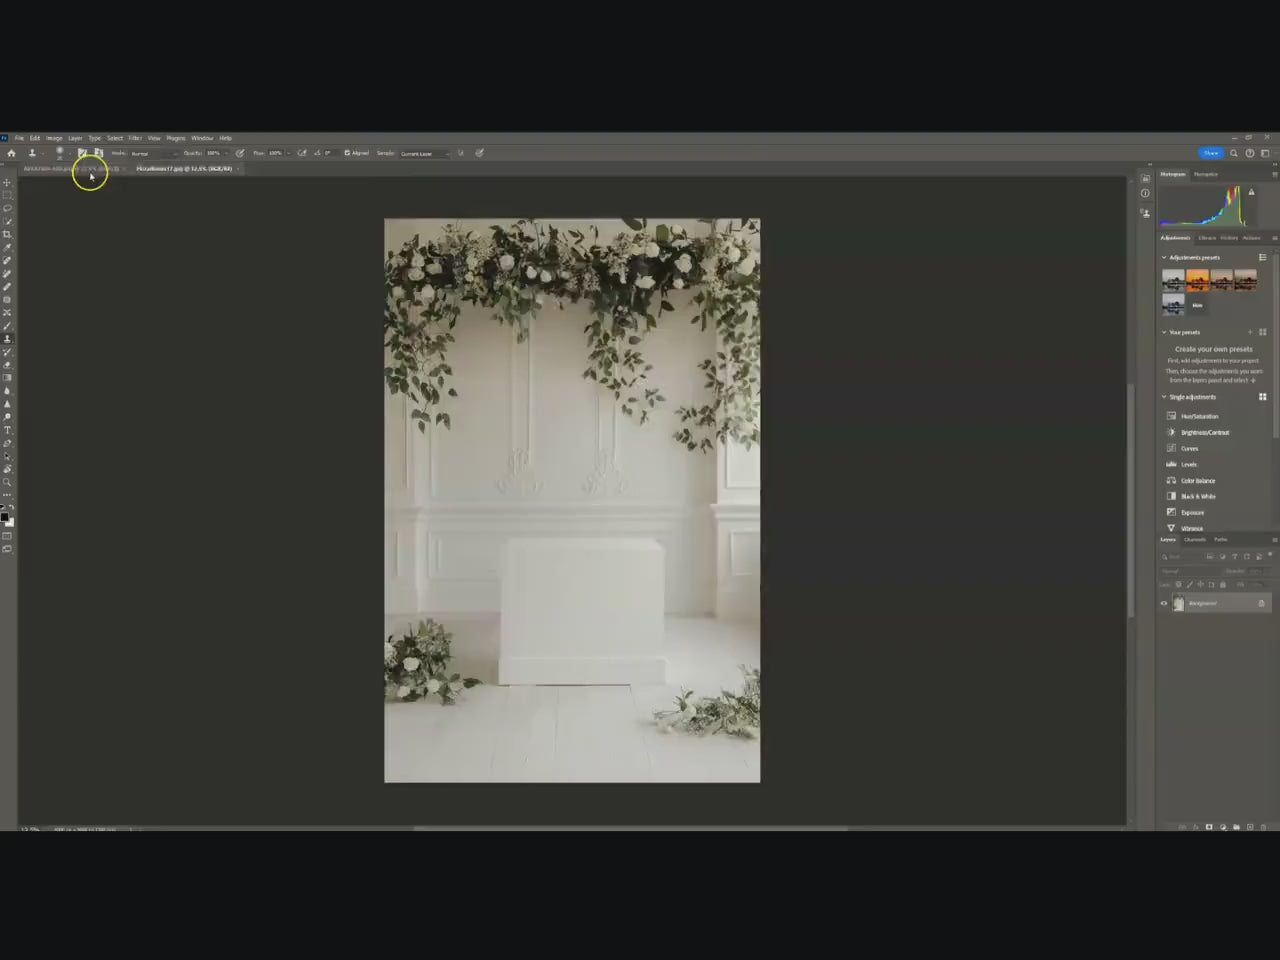The width and height of the screenshot is (1280, 960).
Task: Add a preset via the Your presets plus button
Action: [x=1249, y=331]
